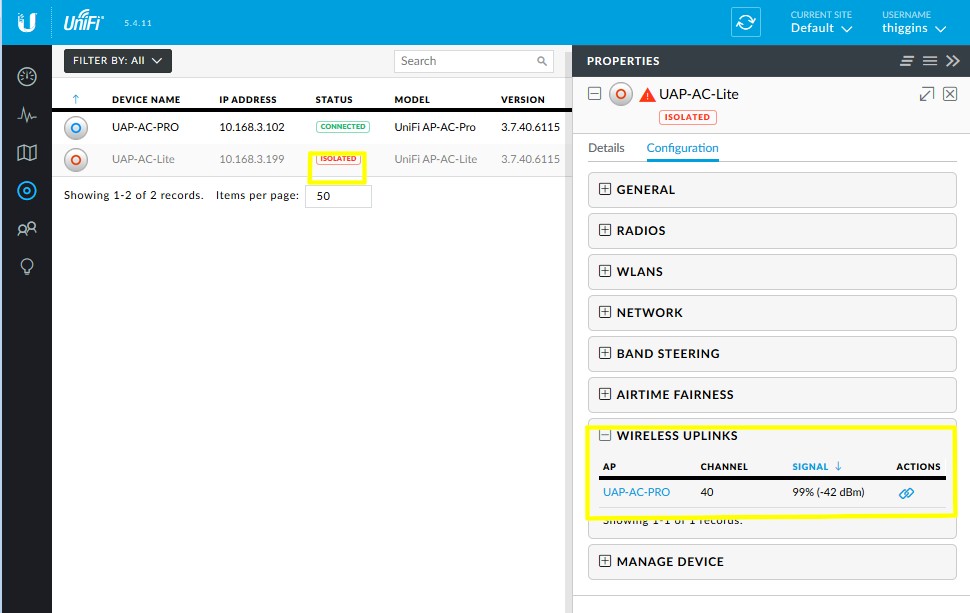Image resolution: width=970 pixels, height=613 pixels.
Task: Click the version number 5.4.11
Action: click(137, 23)
